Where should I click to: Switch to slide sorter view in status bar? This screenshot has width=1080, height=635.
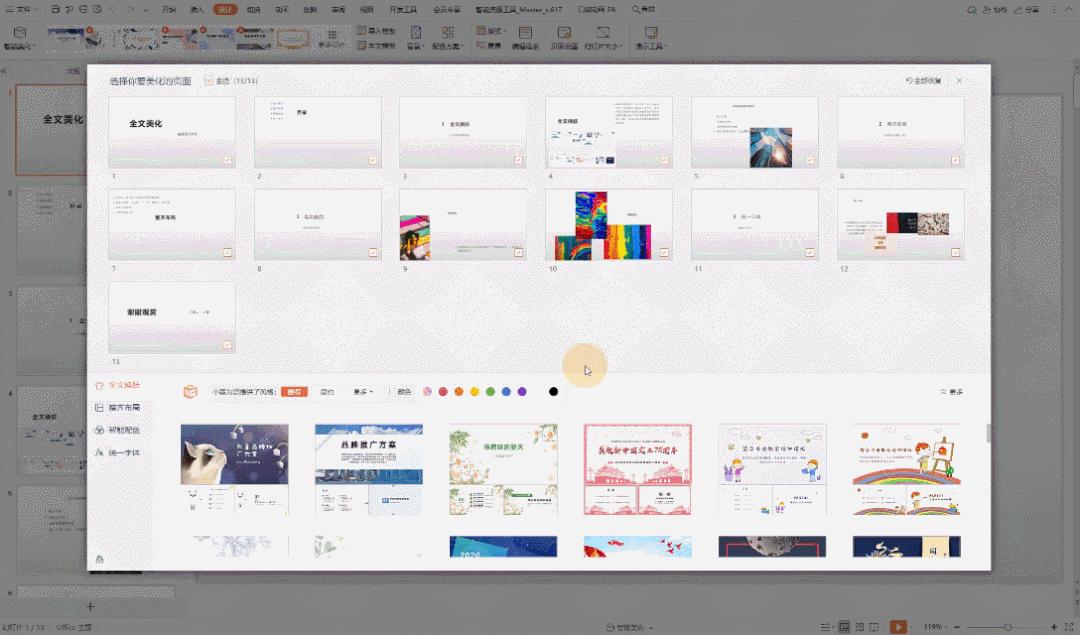pos(860,627)
